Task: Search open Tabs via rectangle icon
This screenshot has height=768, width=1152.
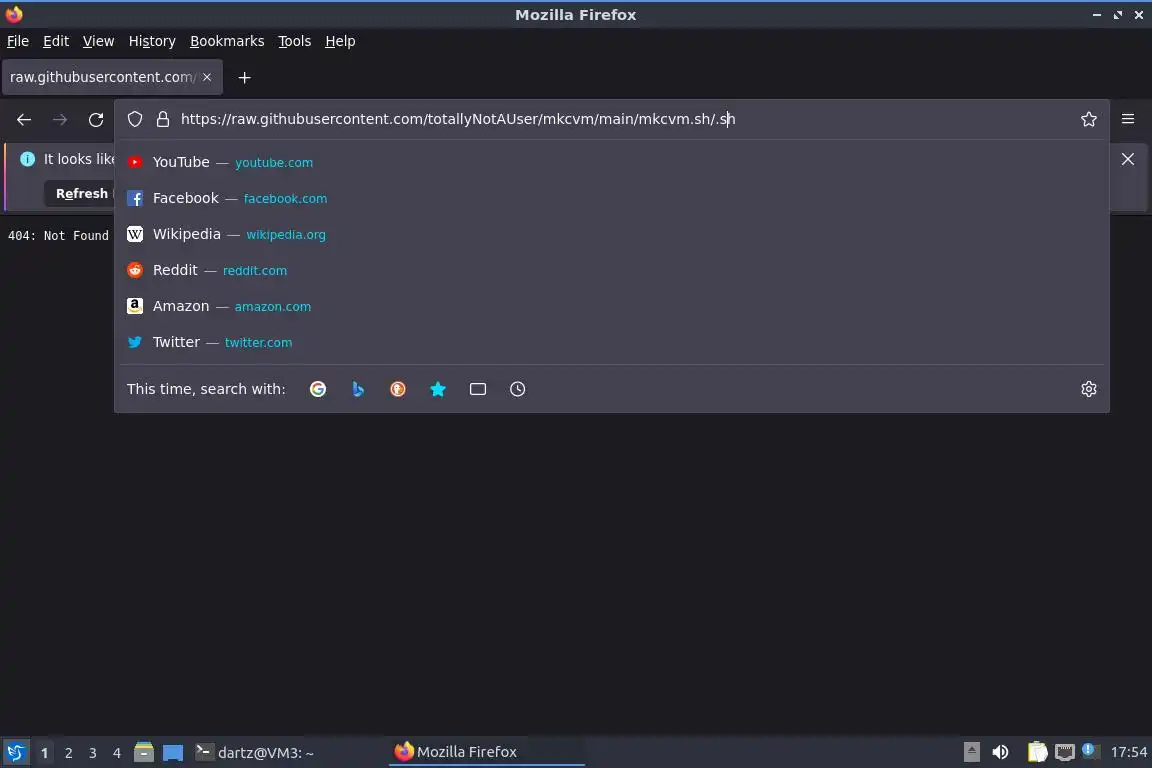Action: 478,389
